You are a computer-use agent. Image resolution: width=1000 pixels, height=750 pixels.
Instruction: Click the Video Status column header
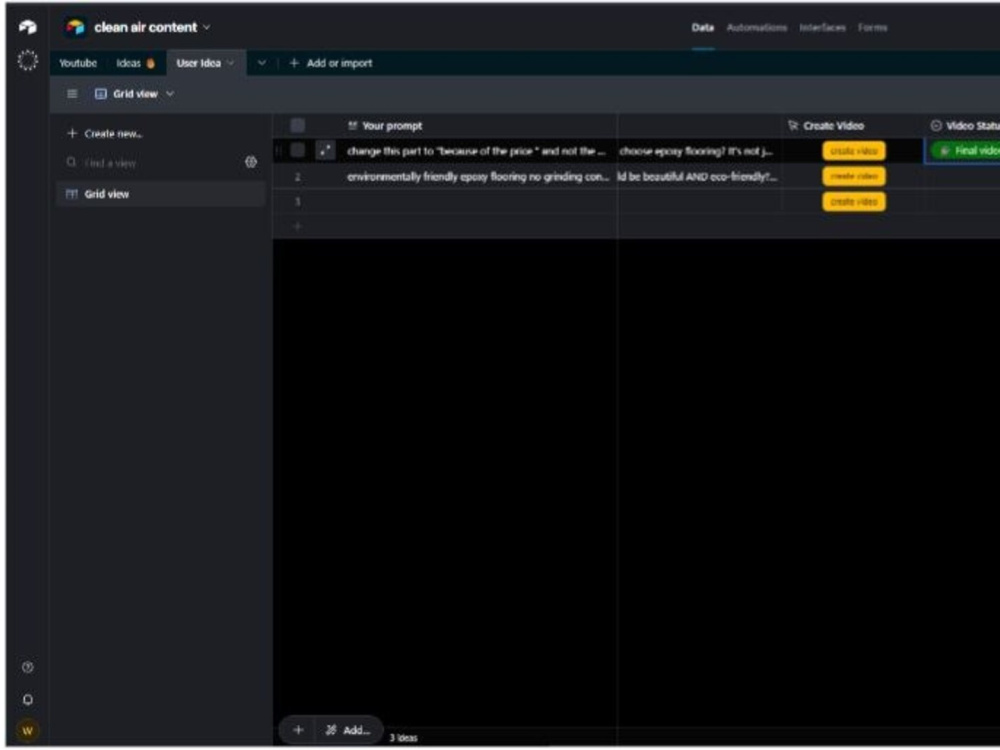click(x=963, y=126)
